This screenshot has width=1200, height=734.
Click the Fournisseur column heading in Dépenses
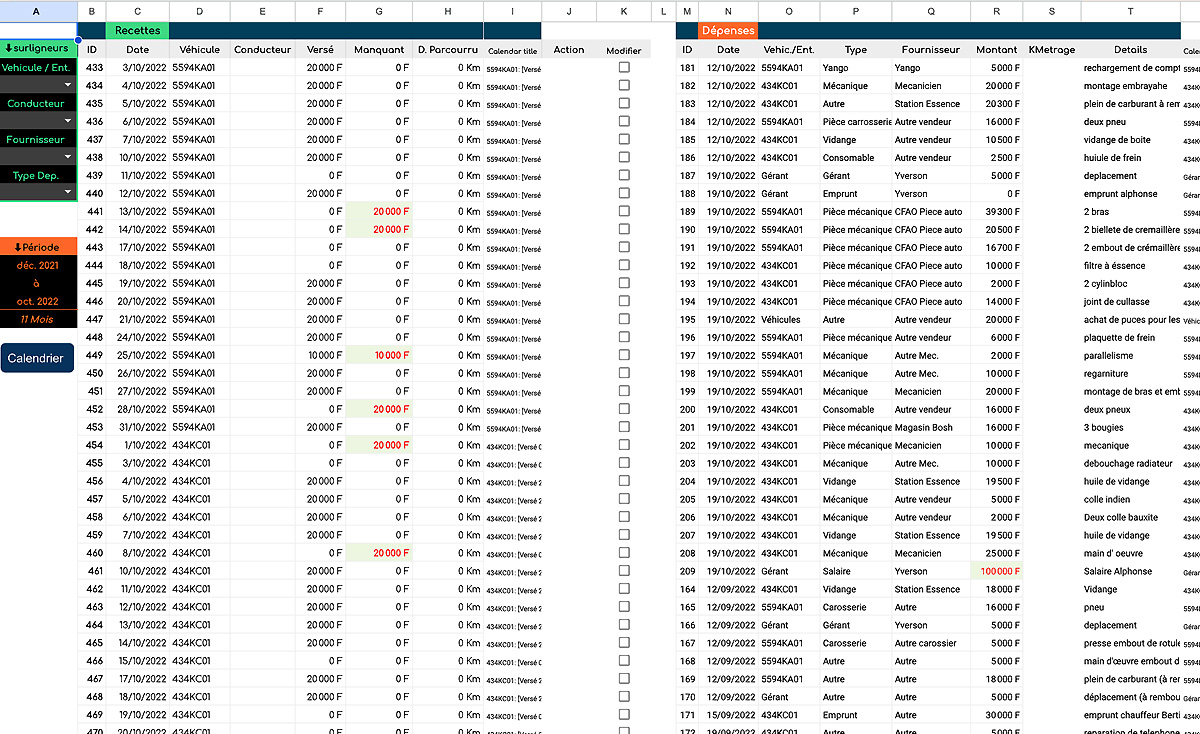point(930,49)
